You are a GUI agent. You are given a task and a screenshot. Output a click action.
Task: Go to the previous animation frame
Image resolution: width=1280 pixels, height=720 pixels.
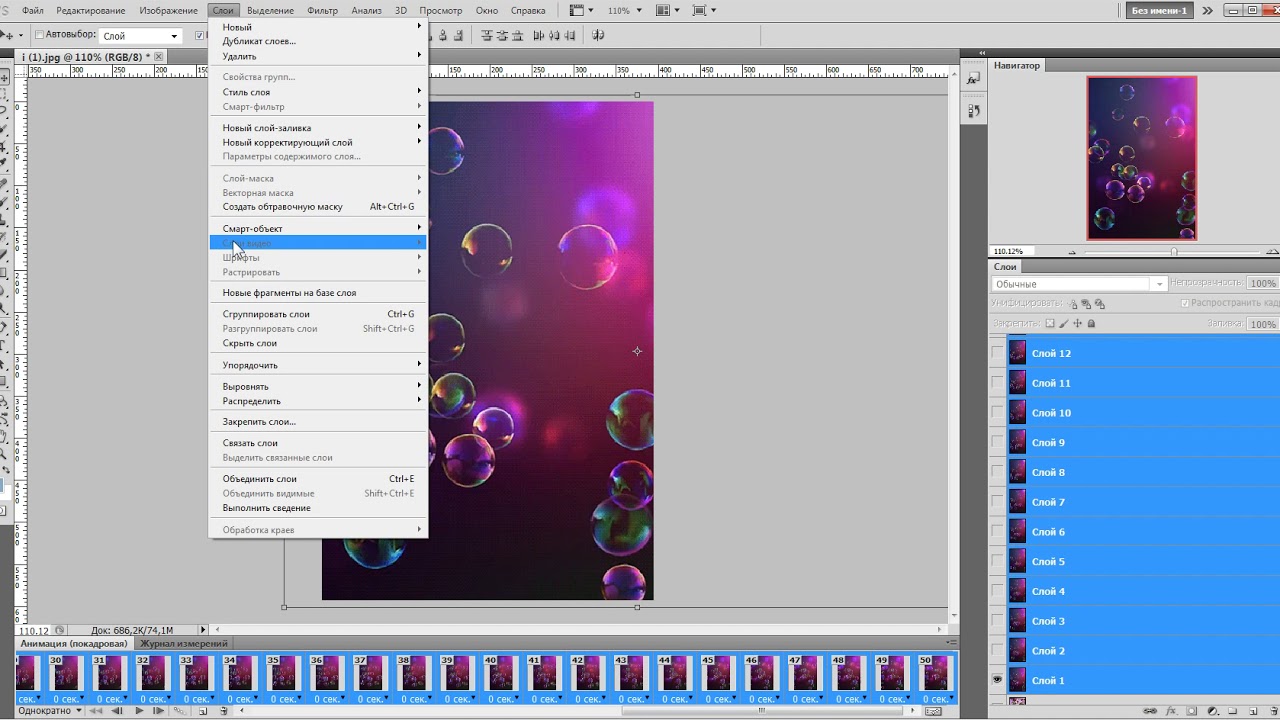tap(116, 711)
